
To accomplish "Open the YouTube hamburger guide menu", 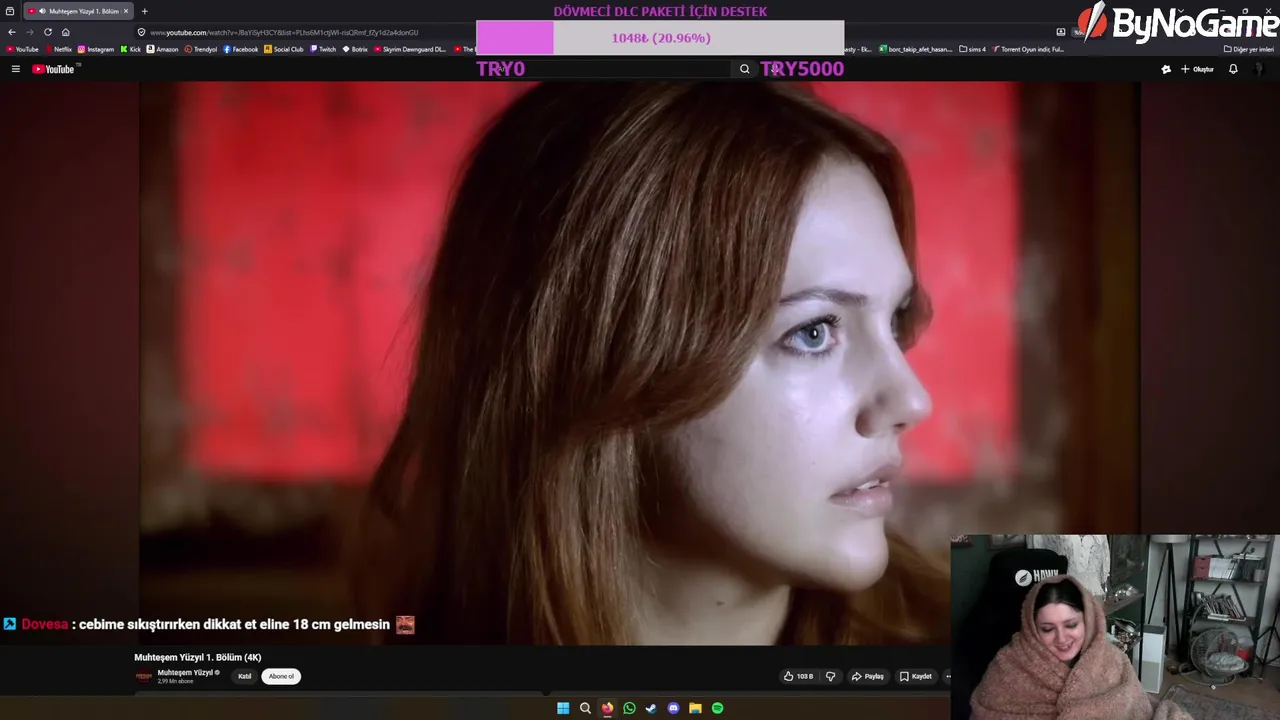I will click(16, 69).
